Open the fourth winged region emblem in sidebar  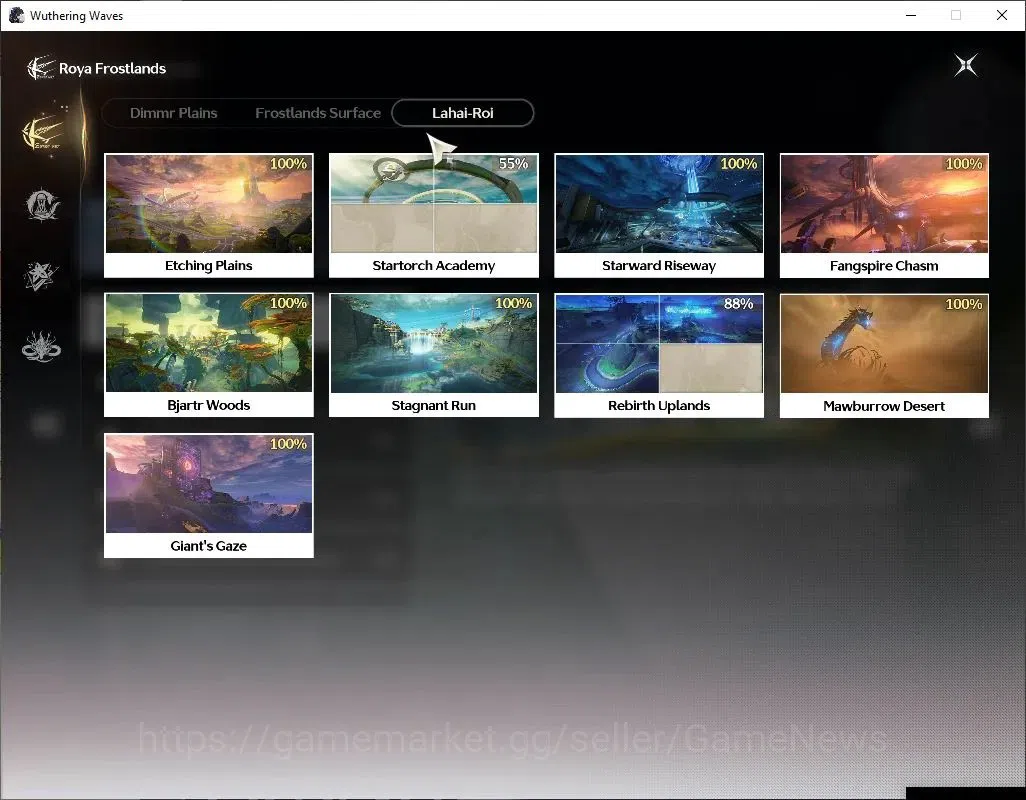pyautogui.click(x=41, y=347)
